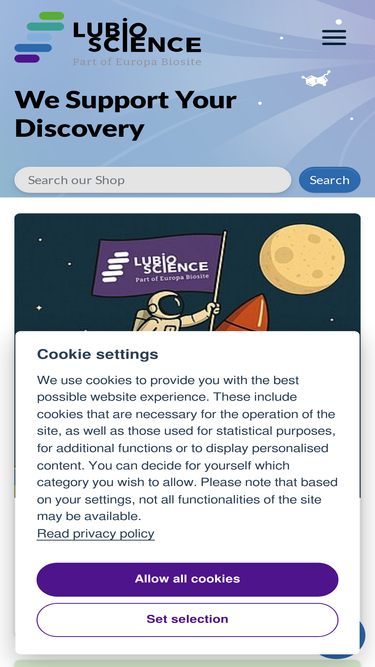The image size is (375, 667).
Task: Click the white molecule graphic in header
Action: [316, 79]
